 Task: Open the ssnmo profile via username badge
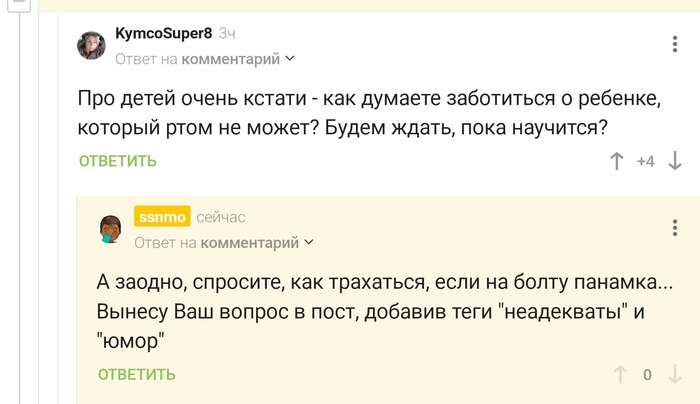[x=161, y=217]
